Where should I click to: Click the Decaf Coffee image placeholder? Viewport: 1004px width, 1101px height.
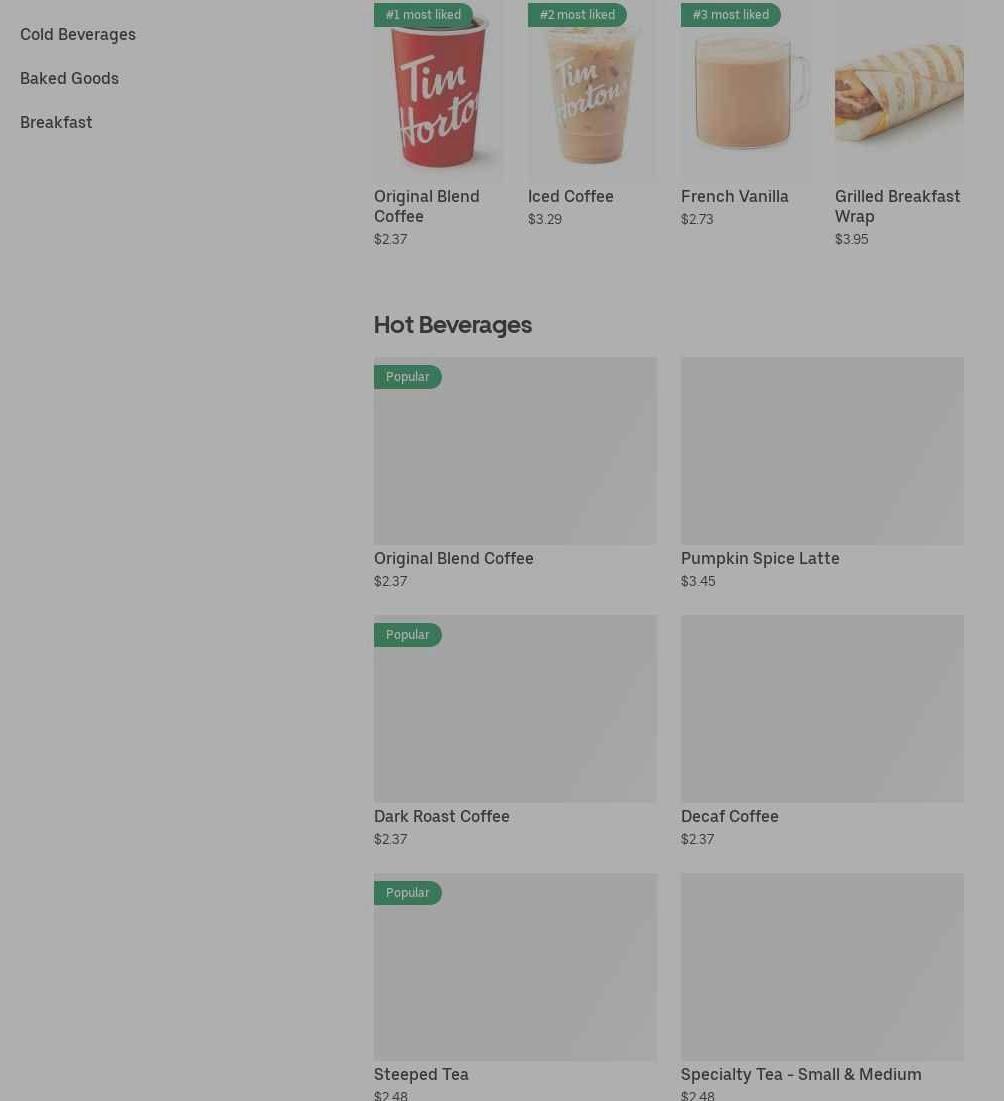click(822, 708)
